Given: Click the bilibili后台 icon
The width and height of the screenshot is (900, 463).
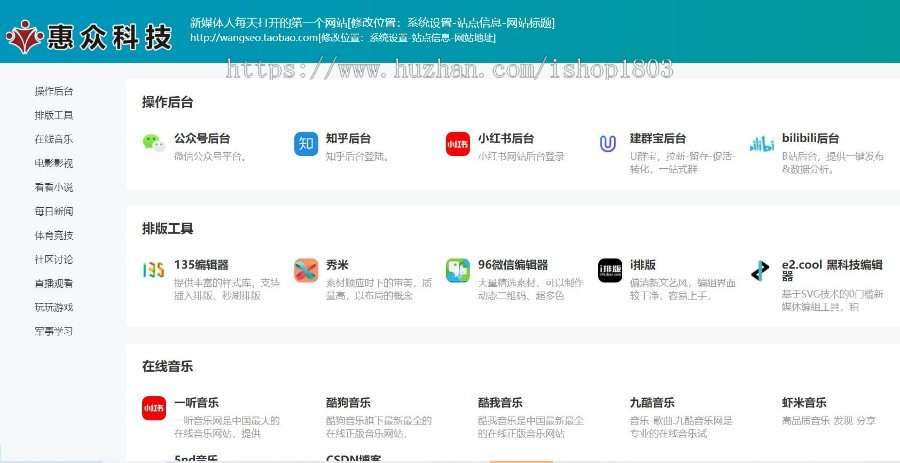Looking at the screenshot, I should tap(762, 143).
